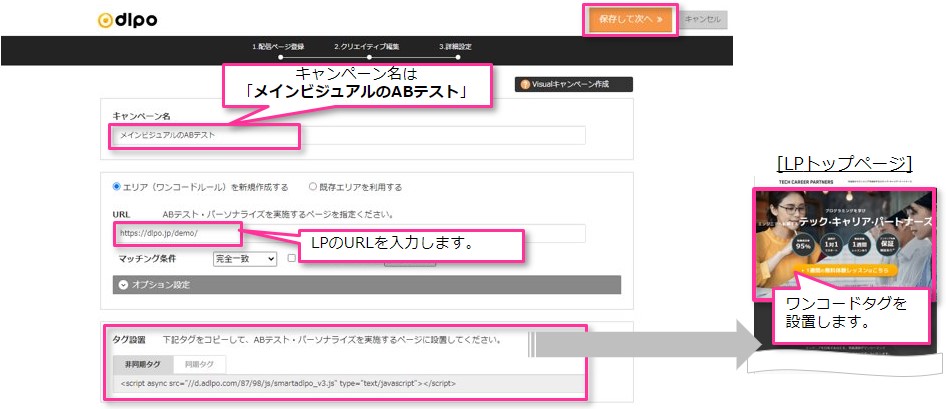Switch to the 非同期タグ tab

[143, 364]
